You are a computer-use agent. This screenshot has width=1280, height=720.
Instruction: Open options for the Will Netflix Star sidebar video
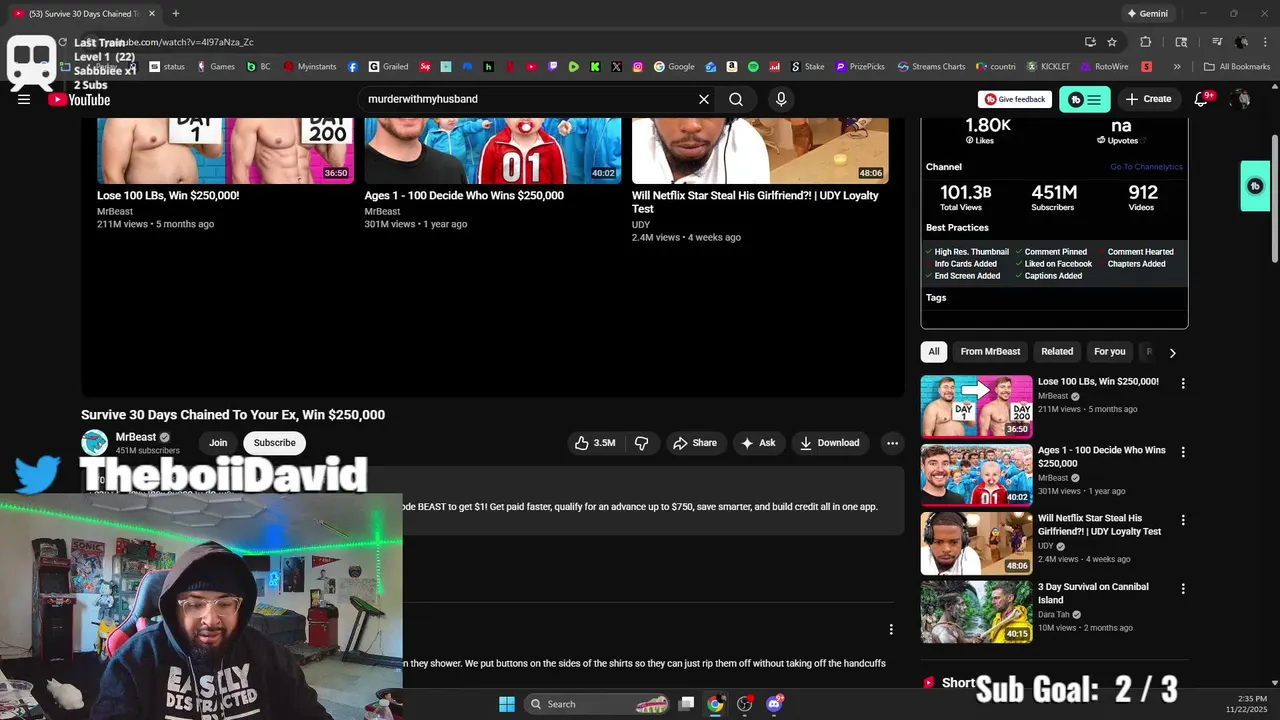coord(1183,520)
